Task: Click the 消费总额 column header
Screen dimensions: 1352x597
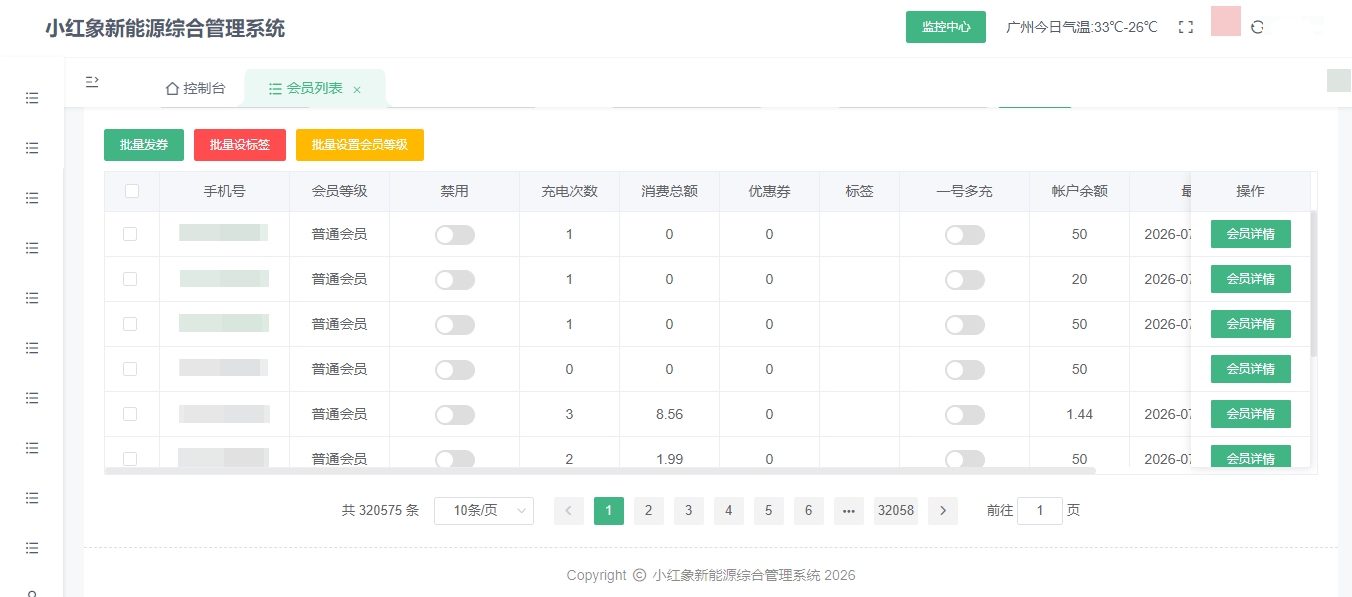Action: tap(670, 191)
